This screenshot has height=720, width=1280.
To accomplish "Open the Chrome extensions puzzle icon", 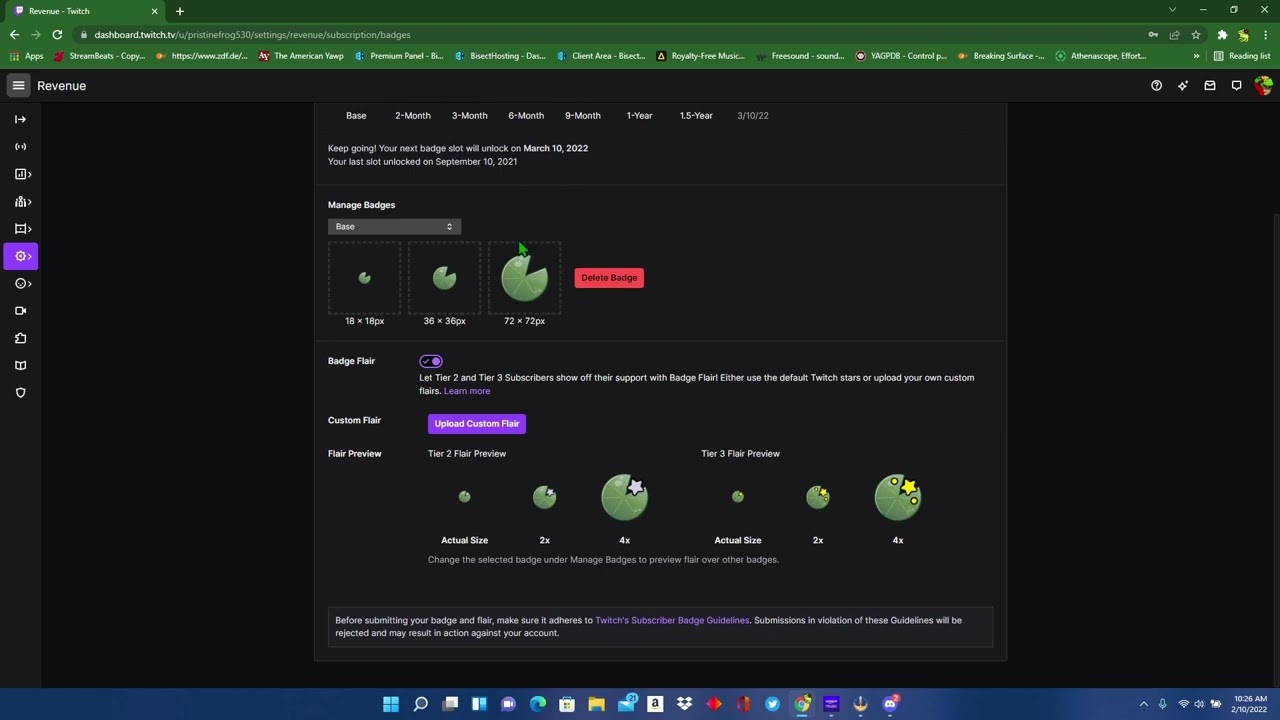I will coord(1222,34).
